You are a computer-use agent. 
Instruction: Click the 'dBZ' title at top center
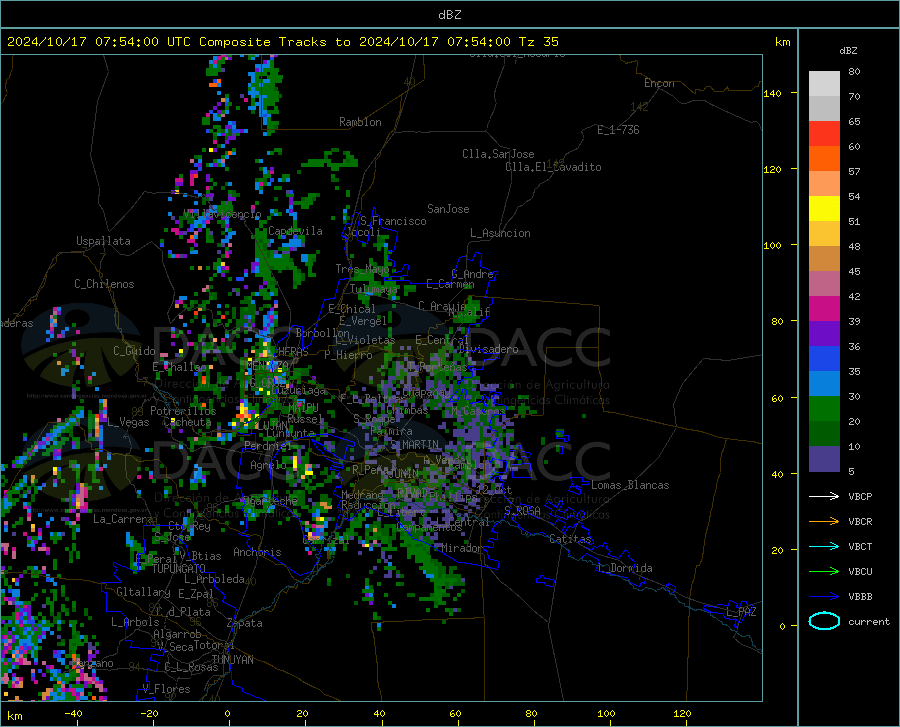point(449,15)
